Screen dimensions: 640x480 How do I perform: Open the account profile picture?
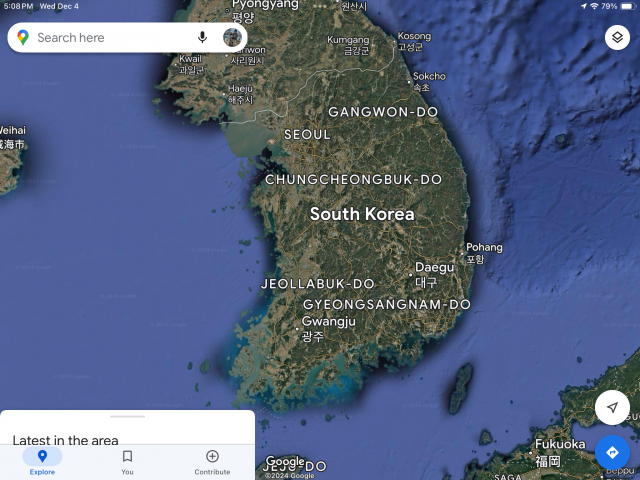(232, 38)
